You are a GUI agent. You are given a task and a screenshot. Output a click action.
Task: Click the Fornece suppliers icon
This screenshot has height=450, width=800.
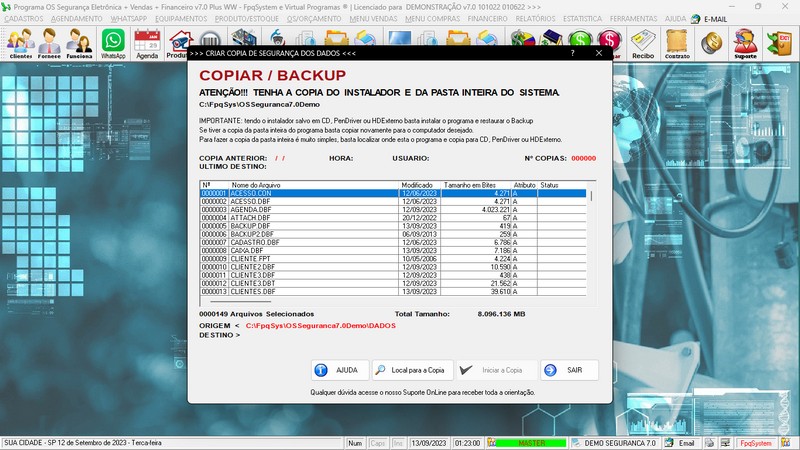tap(50, 44)
